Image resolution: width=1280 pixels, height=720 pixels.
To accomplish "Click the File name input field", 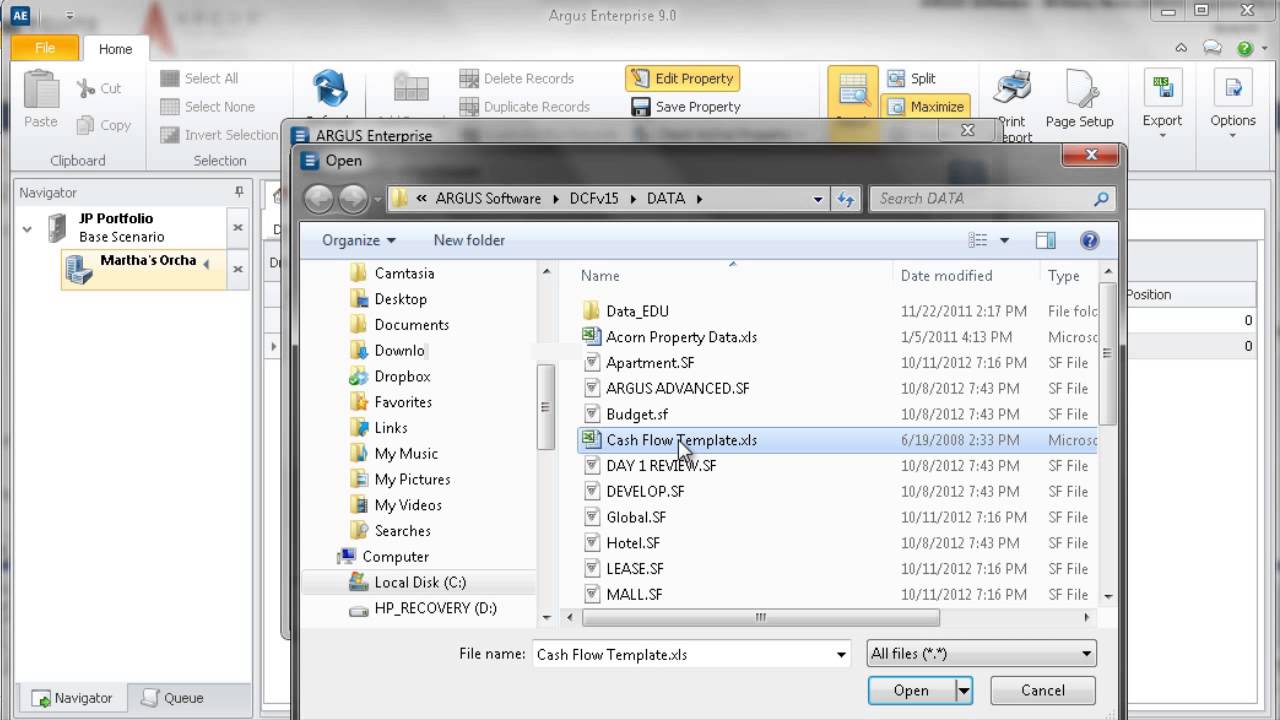I will tap(682, 654).
